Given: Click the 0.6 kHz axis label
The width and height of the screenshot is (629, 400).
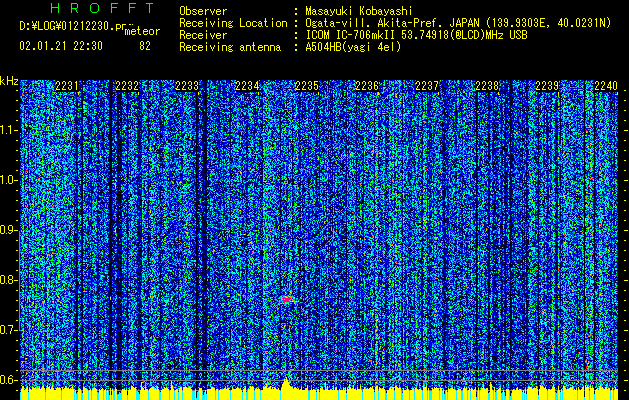Looking at the screenshot, I should 8,380.
